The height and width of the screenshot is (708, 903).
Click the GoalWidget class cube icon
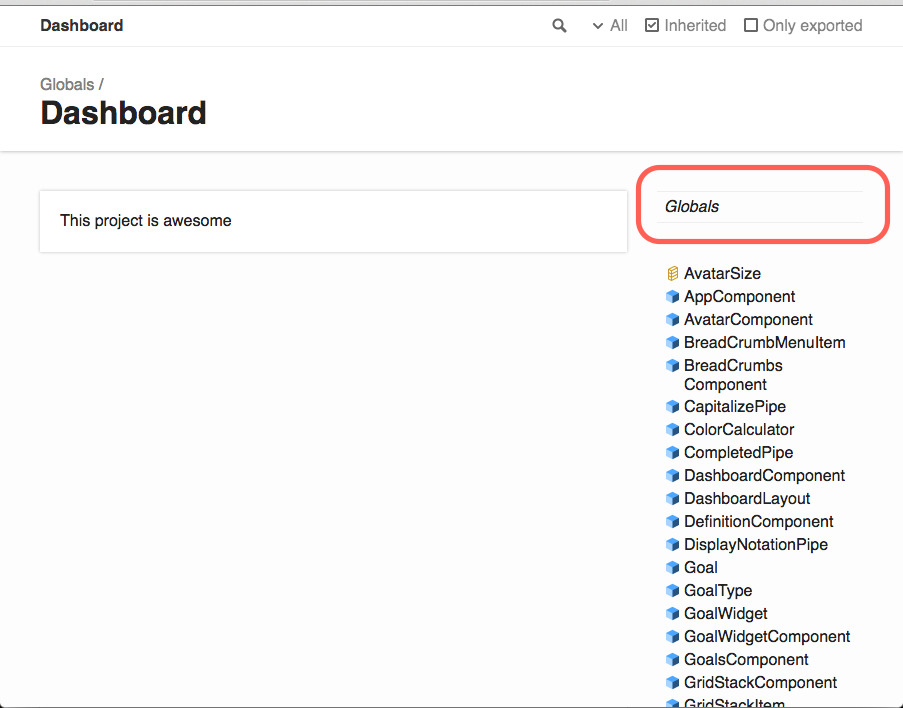point(672,614)
